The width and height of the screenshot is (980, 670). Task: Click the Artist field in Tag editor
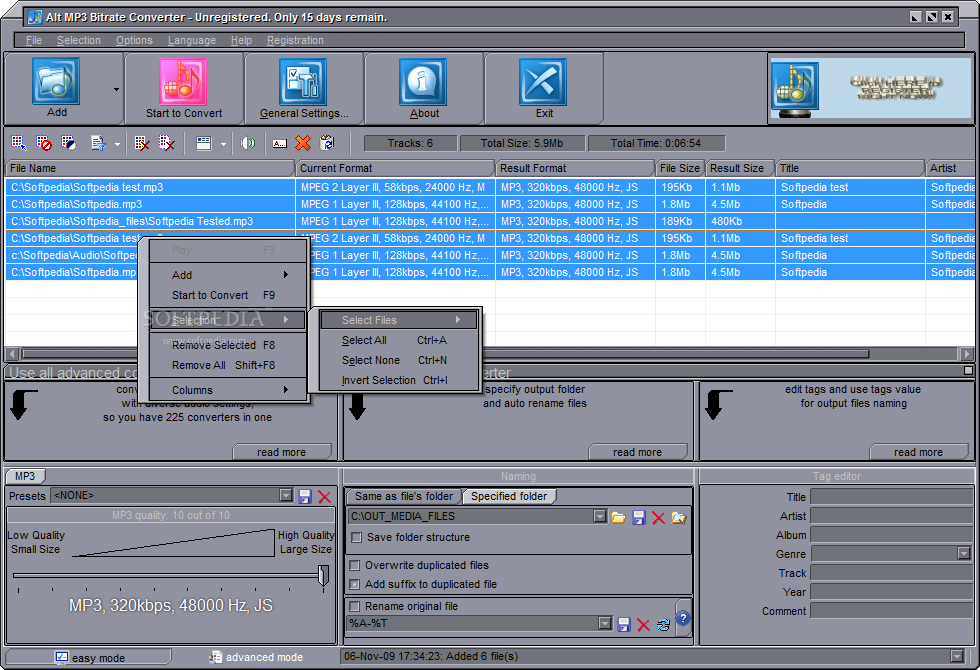click(891, 516)
